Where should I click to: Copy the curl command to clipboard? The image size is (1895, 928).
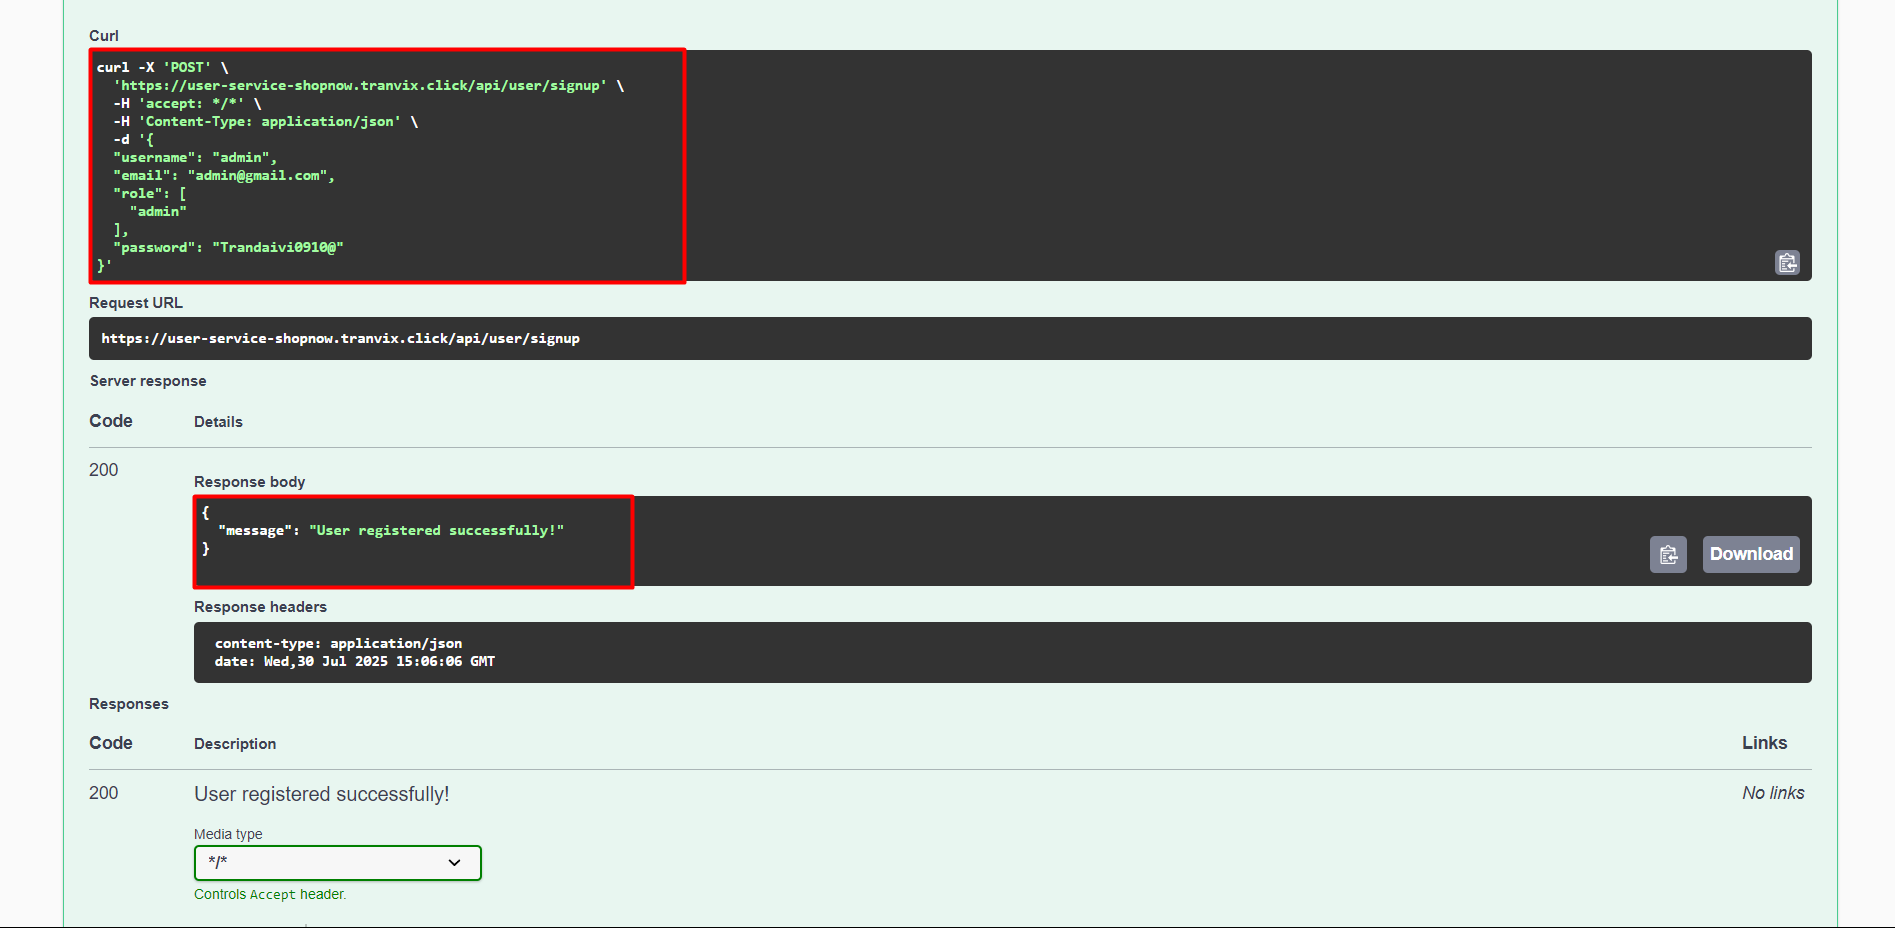pyautogui.click(x=1787, y=263)
